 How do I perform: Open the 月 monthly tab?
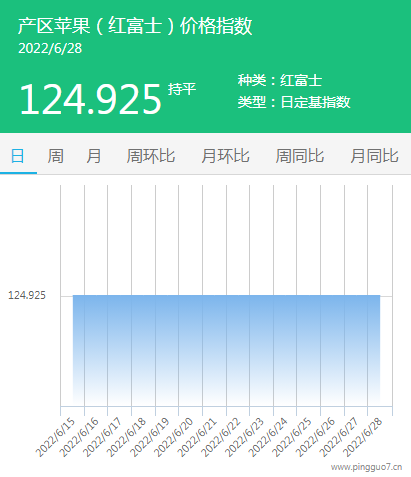point(93,156)
